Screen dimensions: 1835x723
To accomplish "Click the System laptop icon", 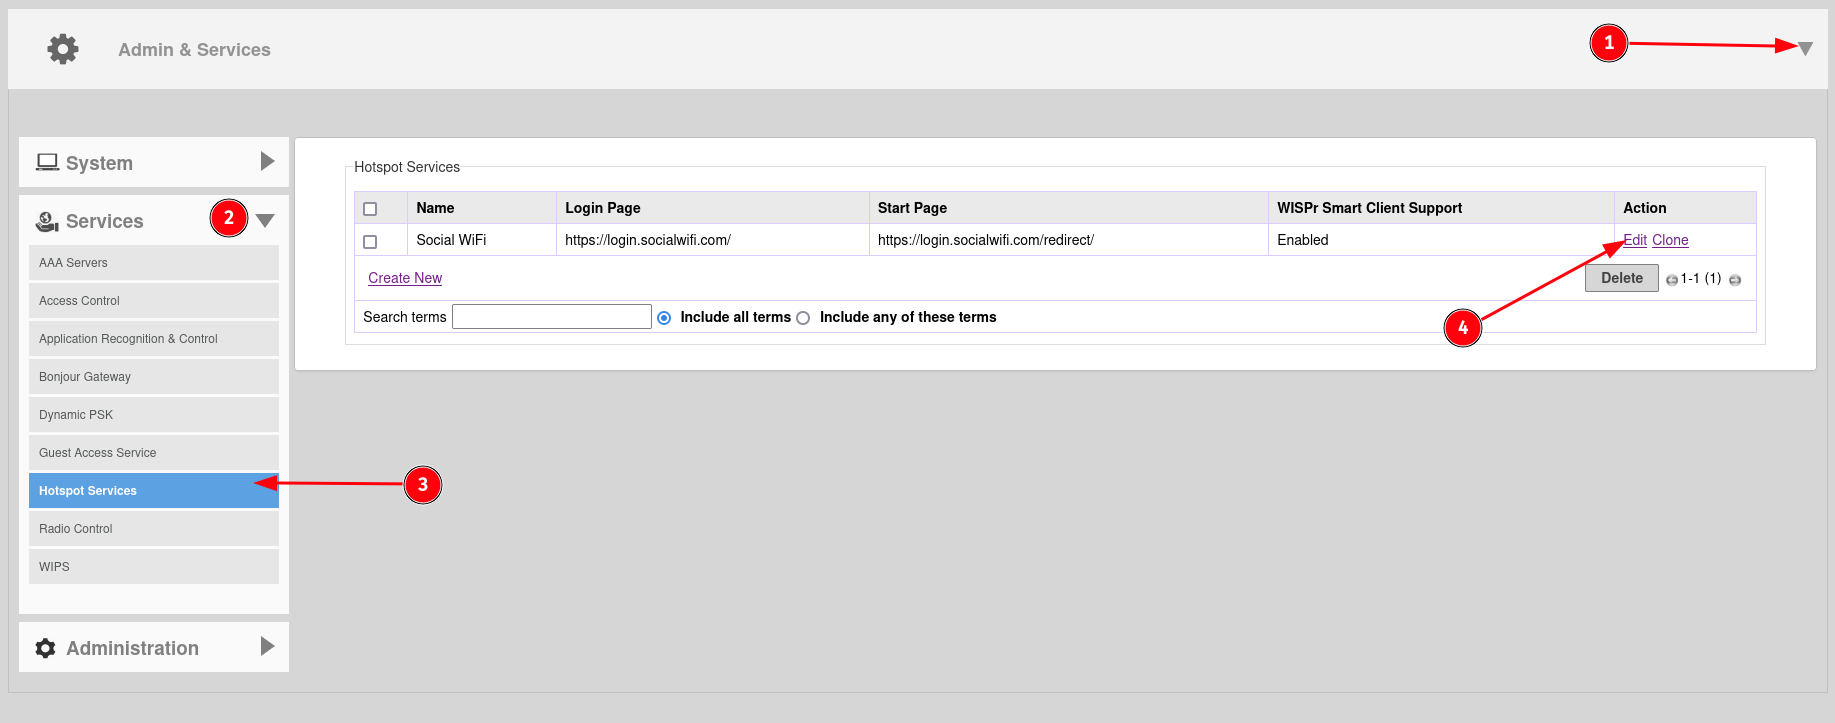I will [x=47, y=162].
